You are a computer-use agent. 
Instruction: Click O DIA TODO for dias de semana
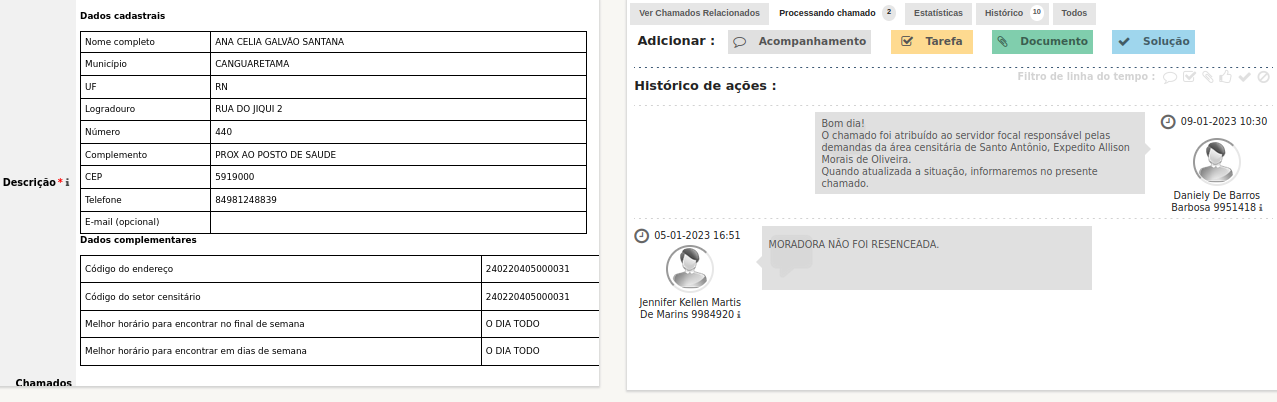(540, 351)
